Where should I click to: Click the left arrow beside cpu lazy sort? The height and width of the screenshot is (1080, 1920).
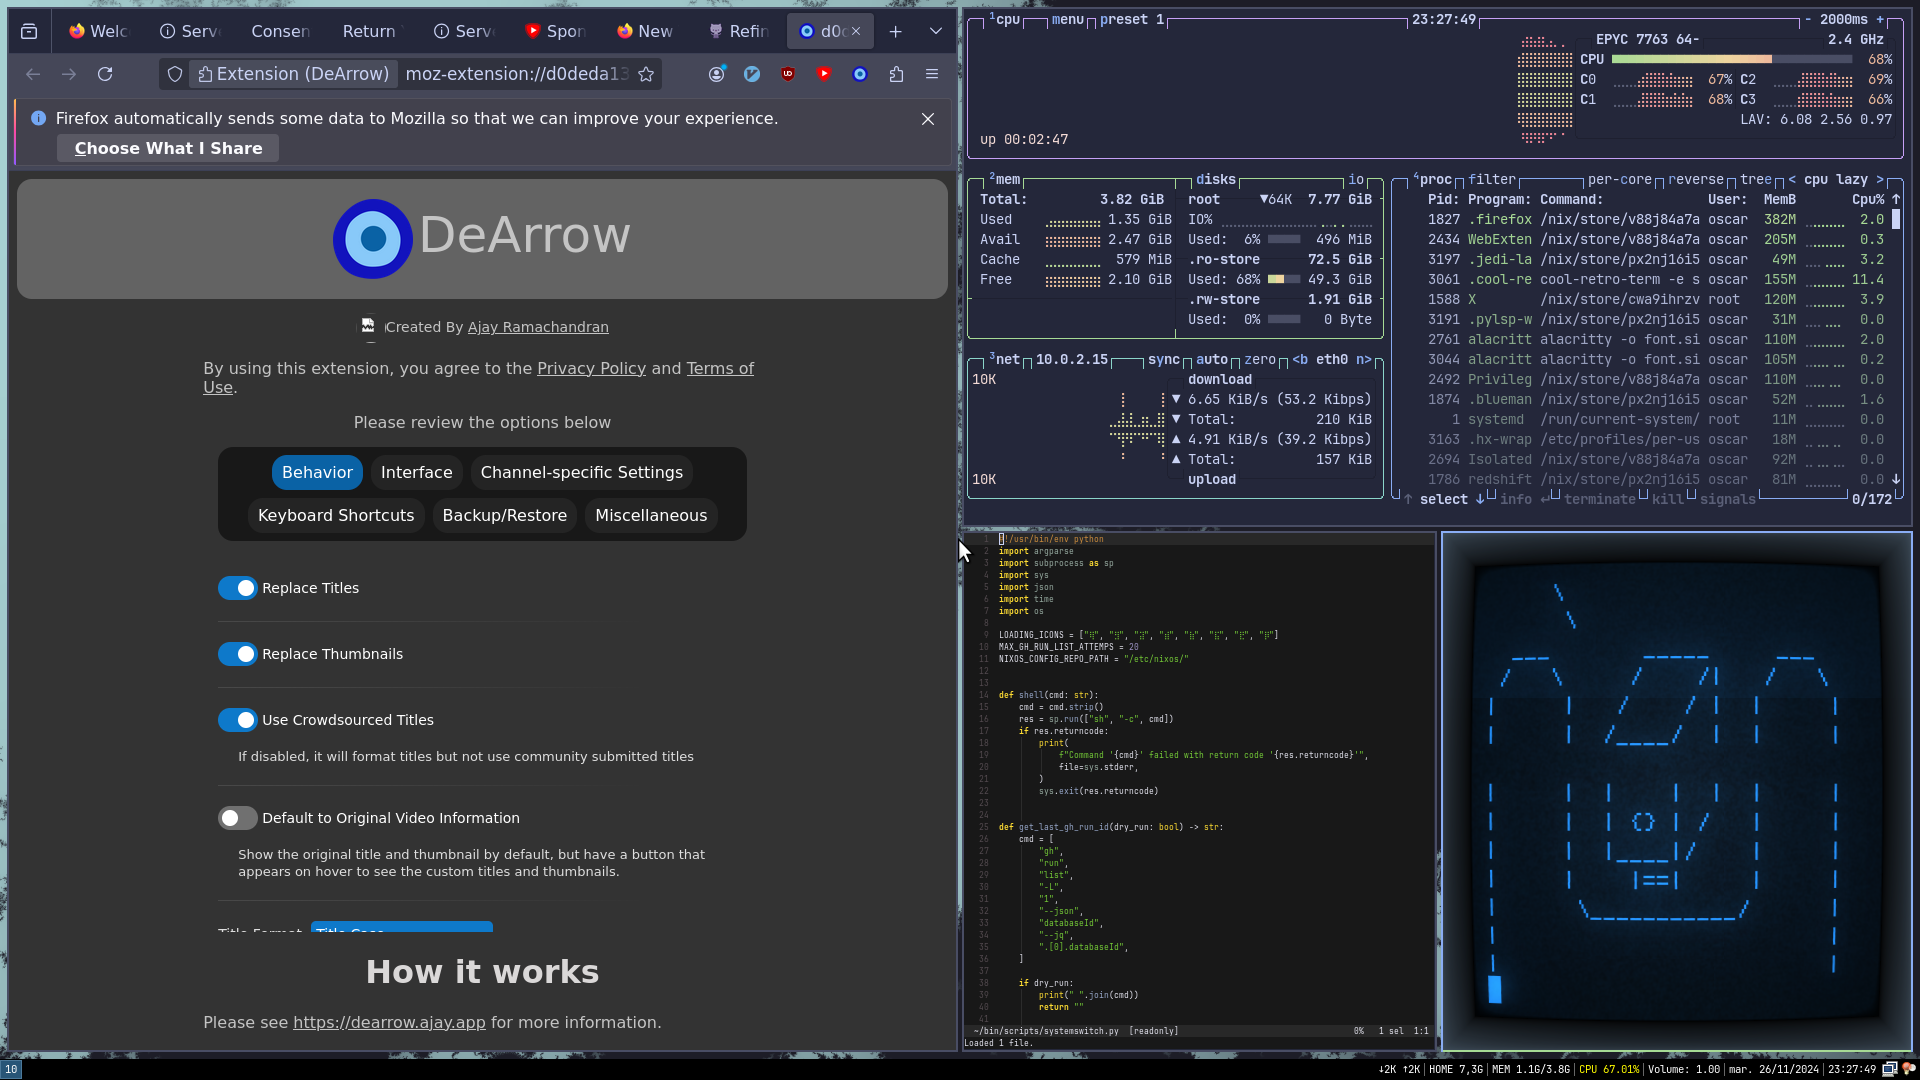pyautogui.click(x=1792, y=180)
